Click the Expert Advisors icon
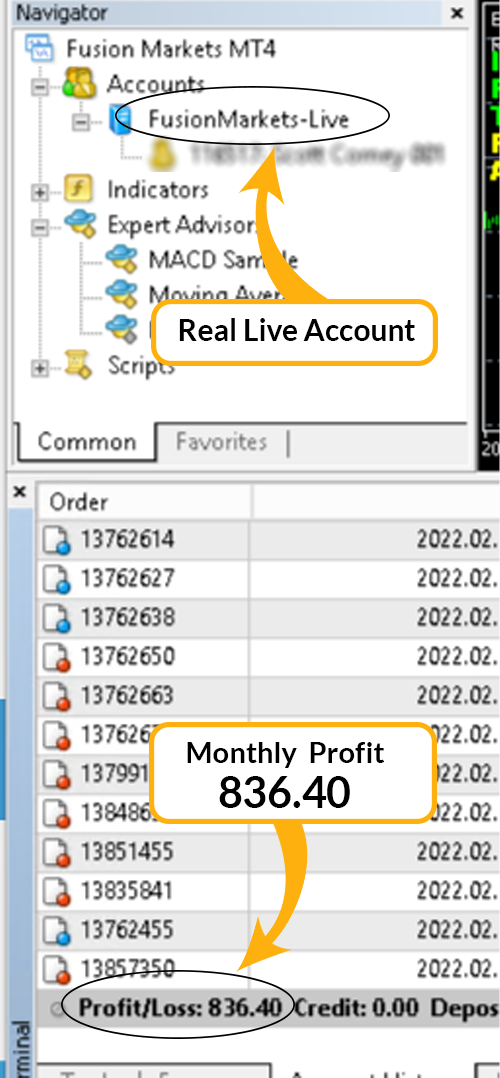The width and height of the screenshot is (500, 1078). point(80,225)
